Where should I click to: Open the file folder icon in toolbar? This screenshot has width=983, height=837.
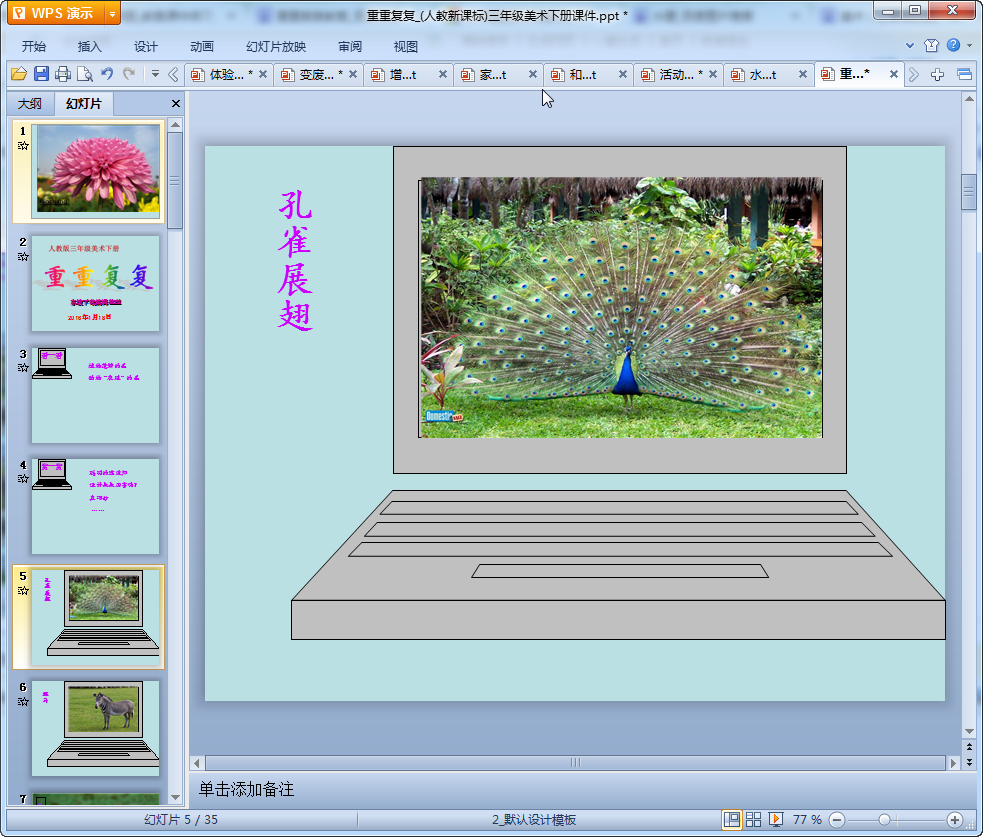[x=19, y=74]
